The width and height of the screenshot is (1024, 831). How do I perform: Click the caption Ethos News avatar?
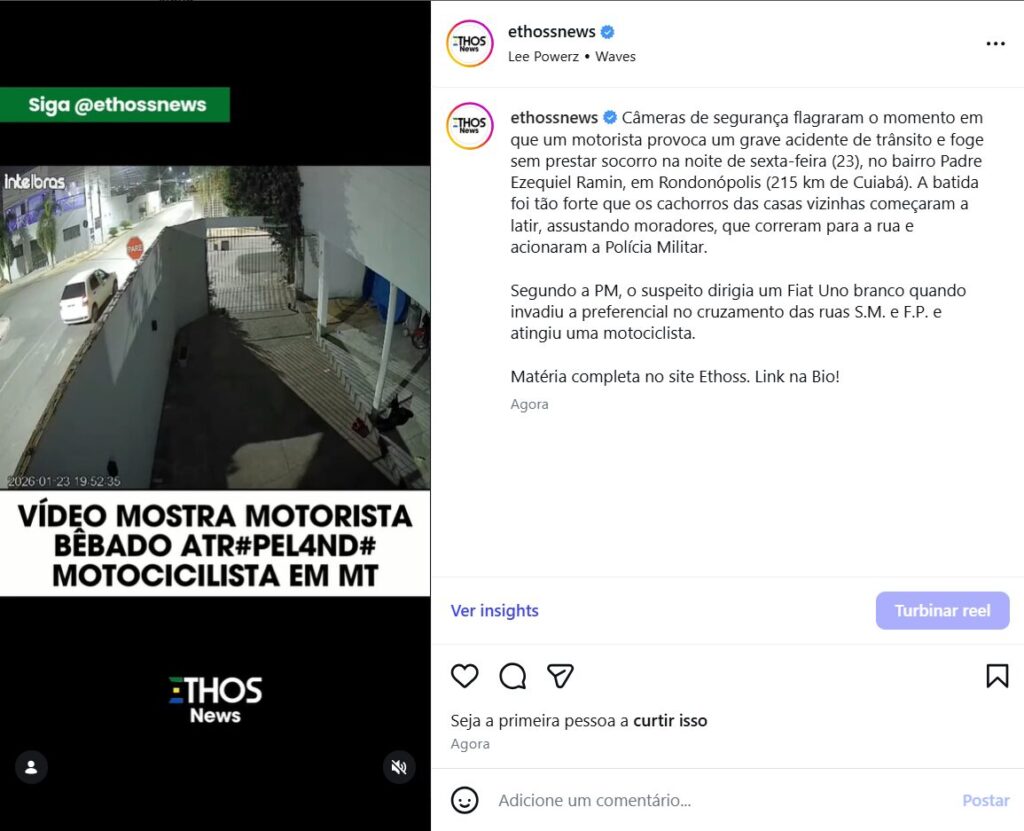point(470,125)
